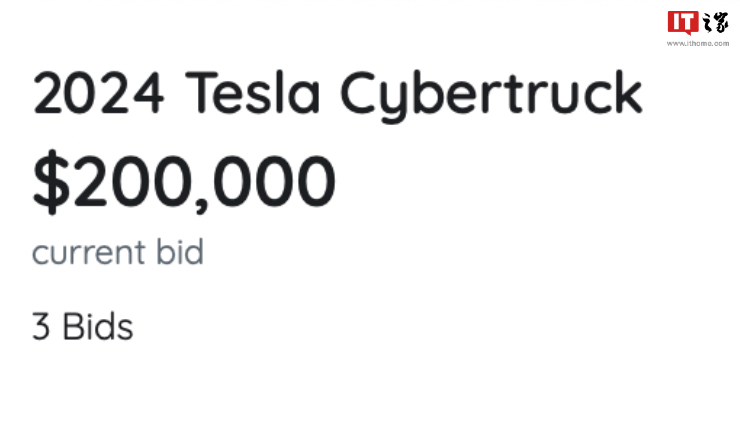The width and height of the screenshot is (740, 440).
Task: Click the 2024 Tesla Cybertruck title
Action: click(x=337, y=93)
